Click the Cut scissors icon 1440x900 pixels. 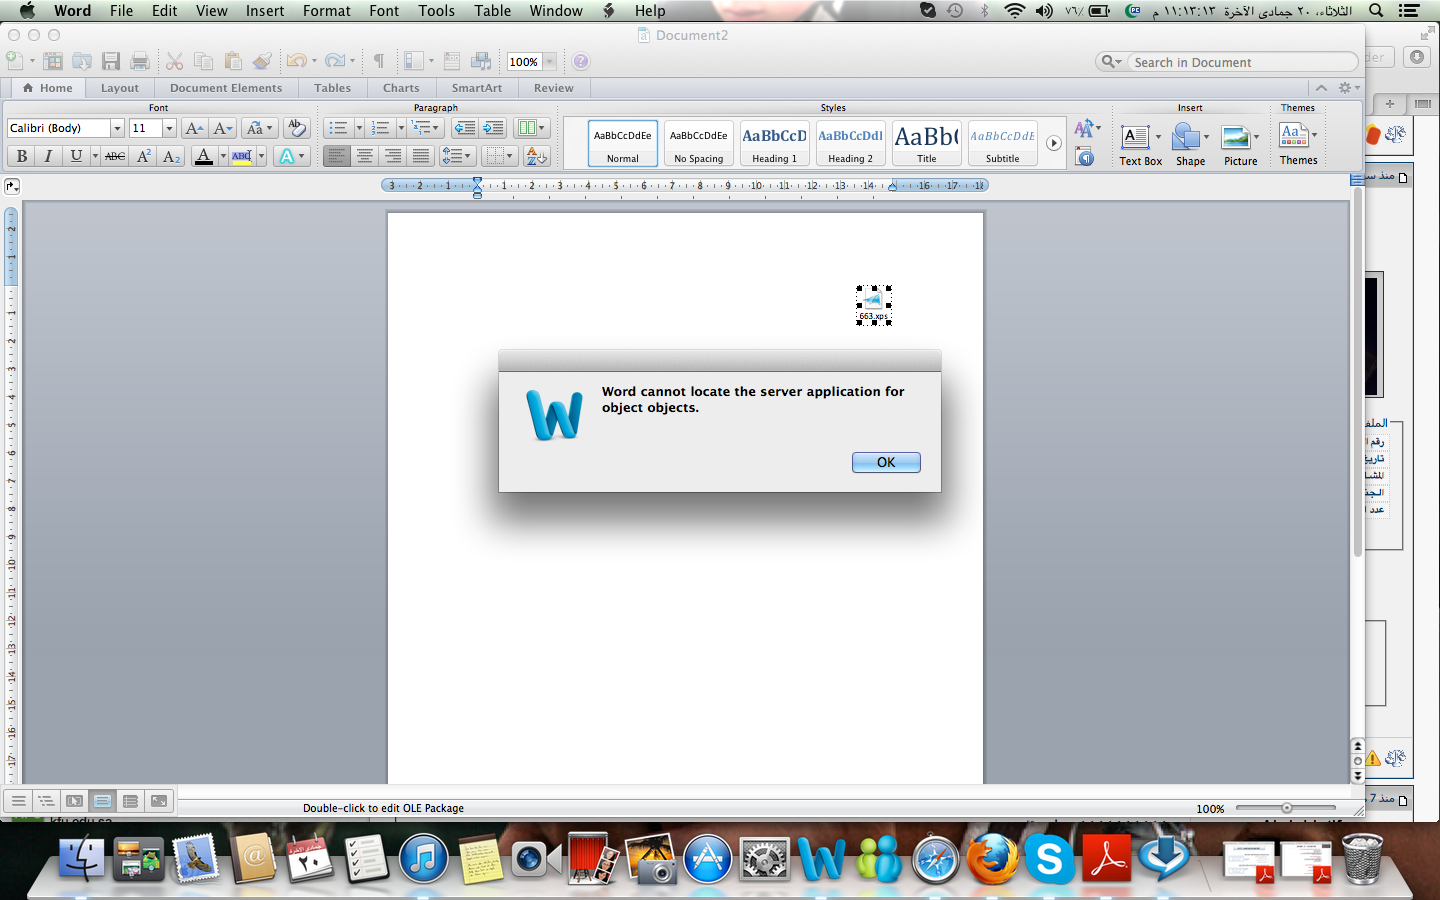coord(175,61)
